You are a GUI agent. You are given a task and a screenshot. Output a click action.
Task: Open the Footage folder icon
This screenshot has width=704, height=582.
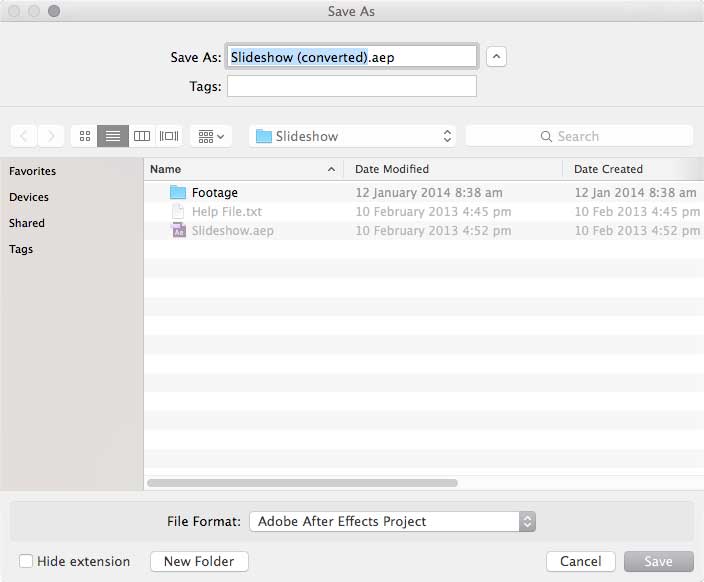coord(178,193)
